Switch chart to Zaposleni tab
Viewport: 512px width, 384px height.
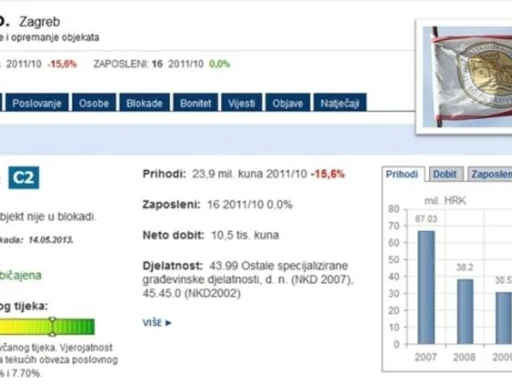pos(490,174)
